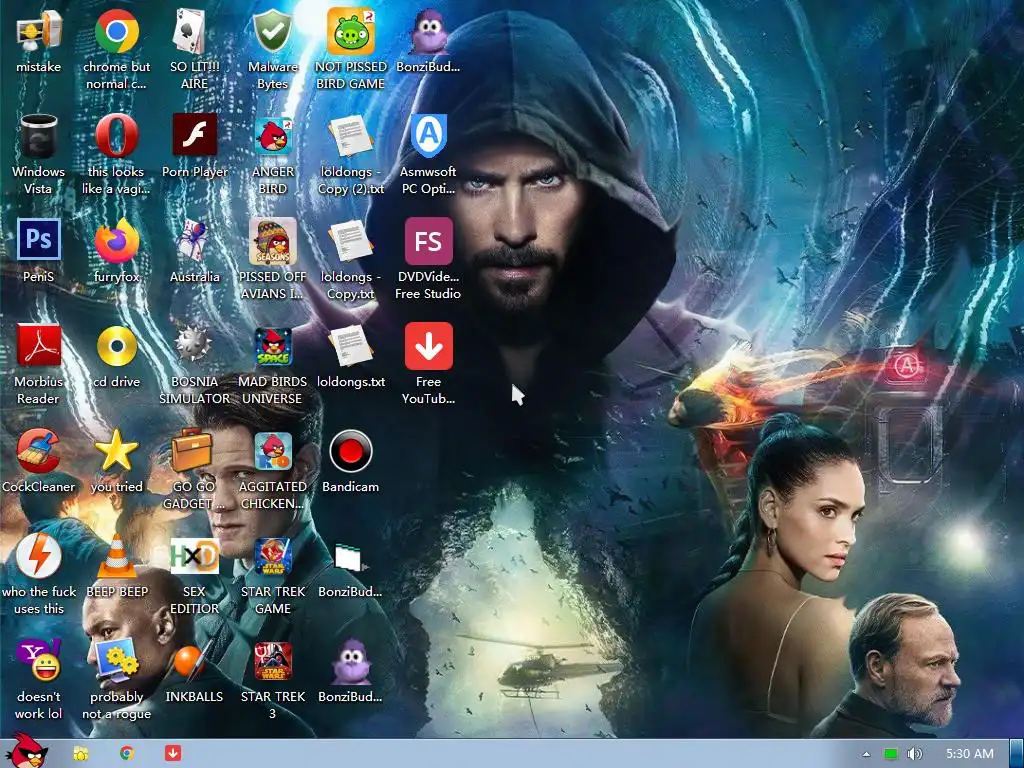Screen dimensions: 1024x768
Task: Open the 'Free YouTub...' desktop shortcut
Action: tap(428, 346)
